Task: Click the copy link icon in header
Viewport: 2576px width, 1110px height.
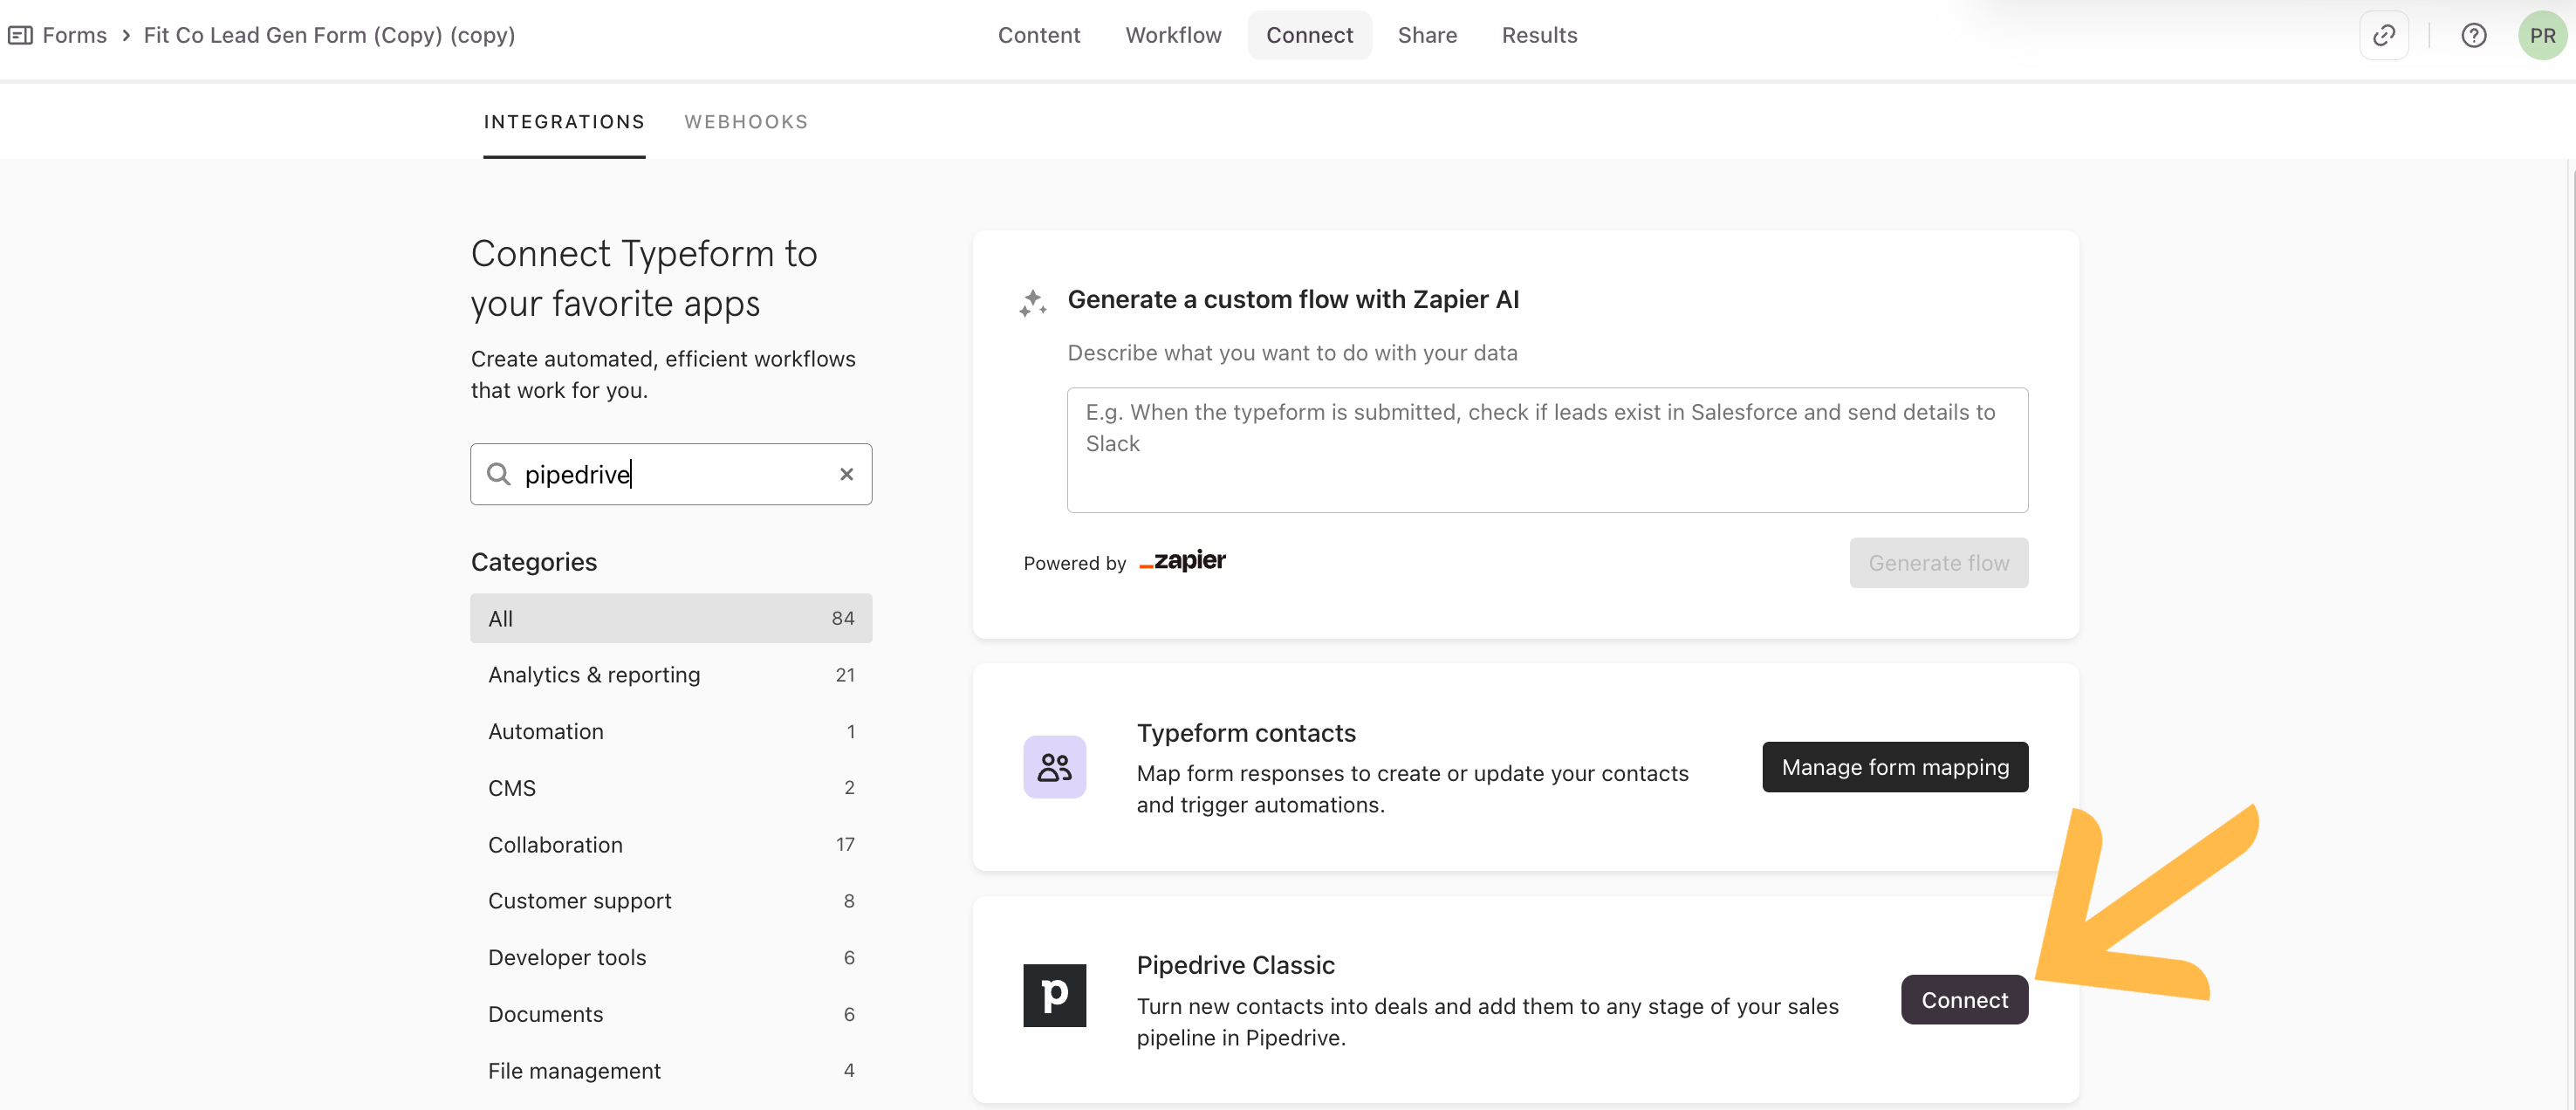Action: pyautogui.click(x=2383, y=35)
